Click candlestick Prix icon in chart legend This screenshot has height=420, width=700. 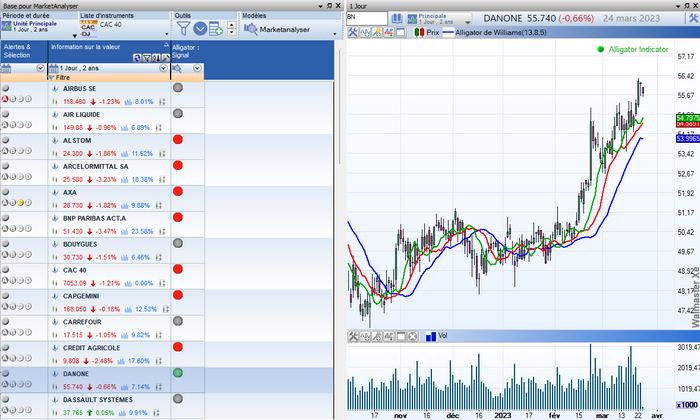click(x=419, y=32)
